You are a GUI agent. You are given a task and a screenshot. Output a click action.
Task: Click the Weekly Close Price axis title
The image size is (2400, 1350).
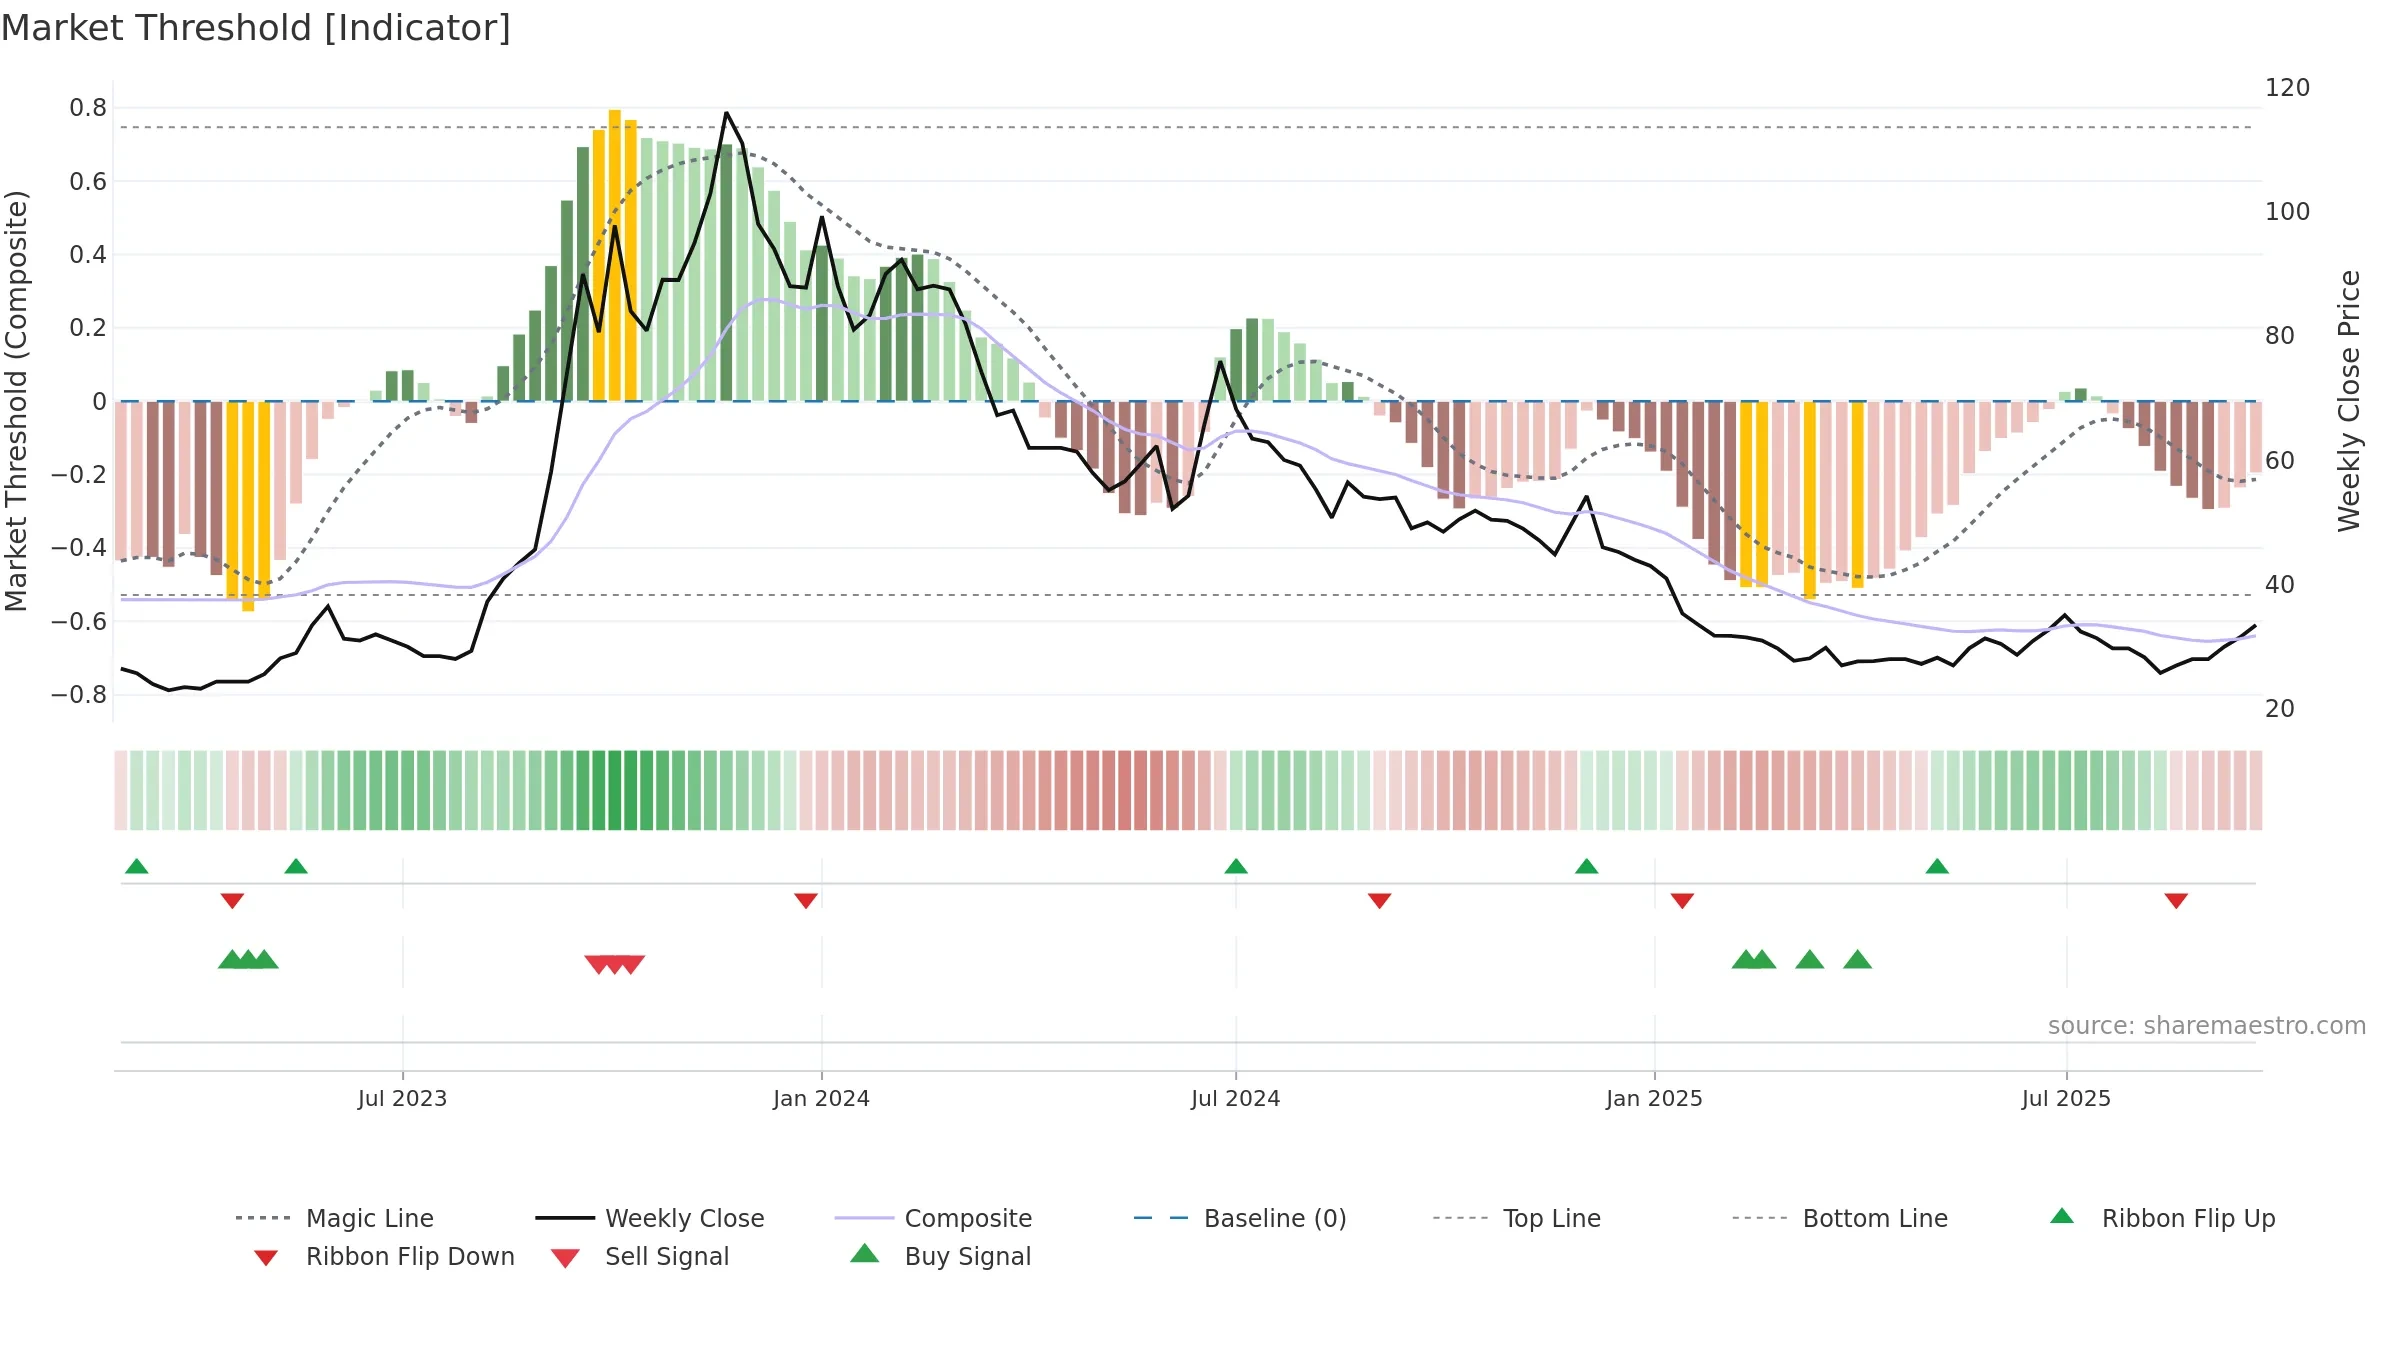click(x=2349, y=400)
